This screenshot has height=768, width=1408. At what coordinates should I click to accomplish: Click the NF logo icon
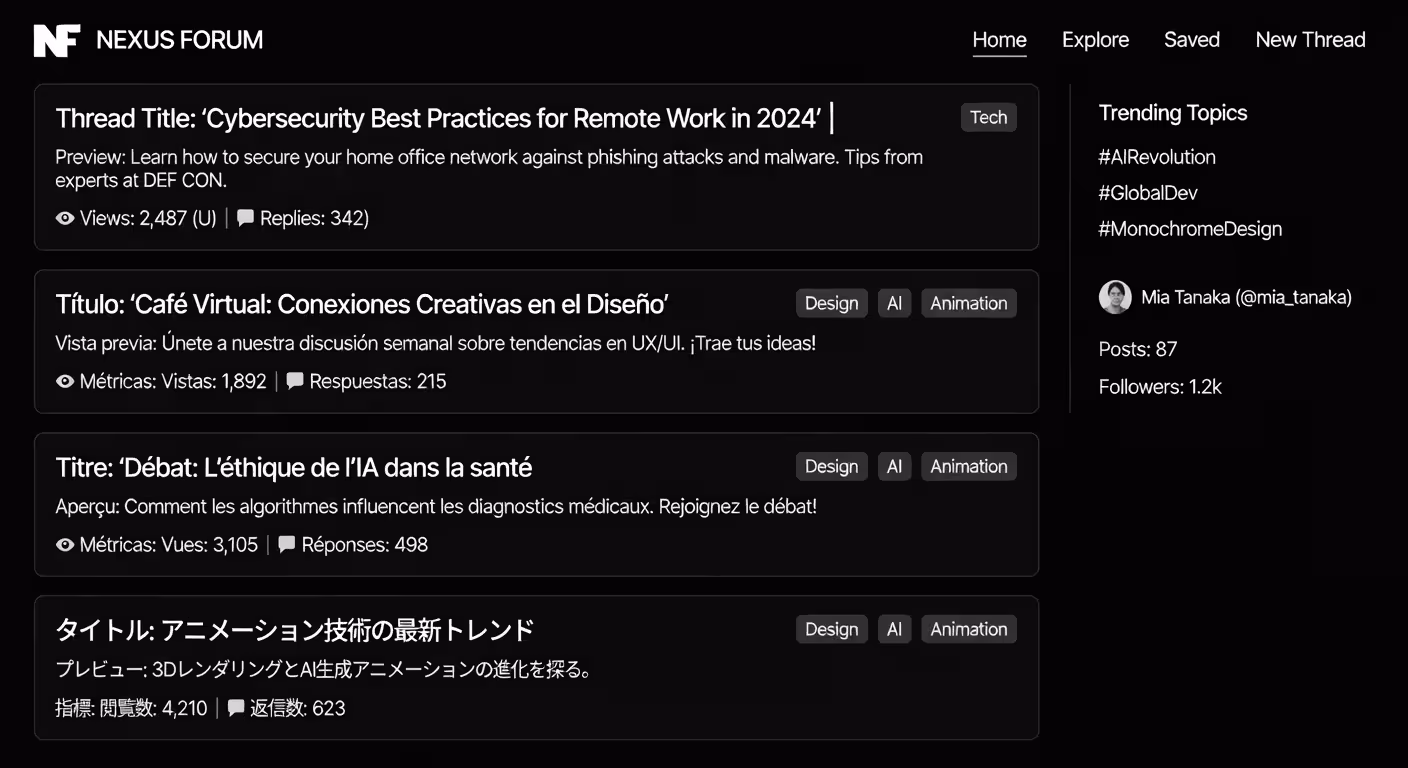pos(57,40)
